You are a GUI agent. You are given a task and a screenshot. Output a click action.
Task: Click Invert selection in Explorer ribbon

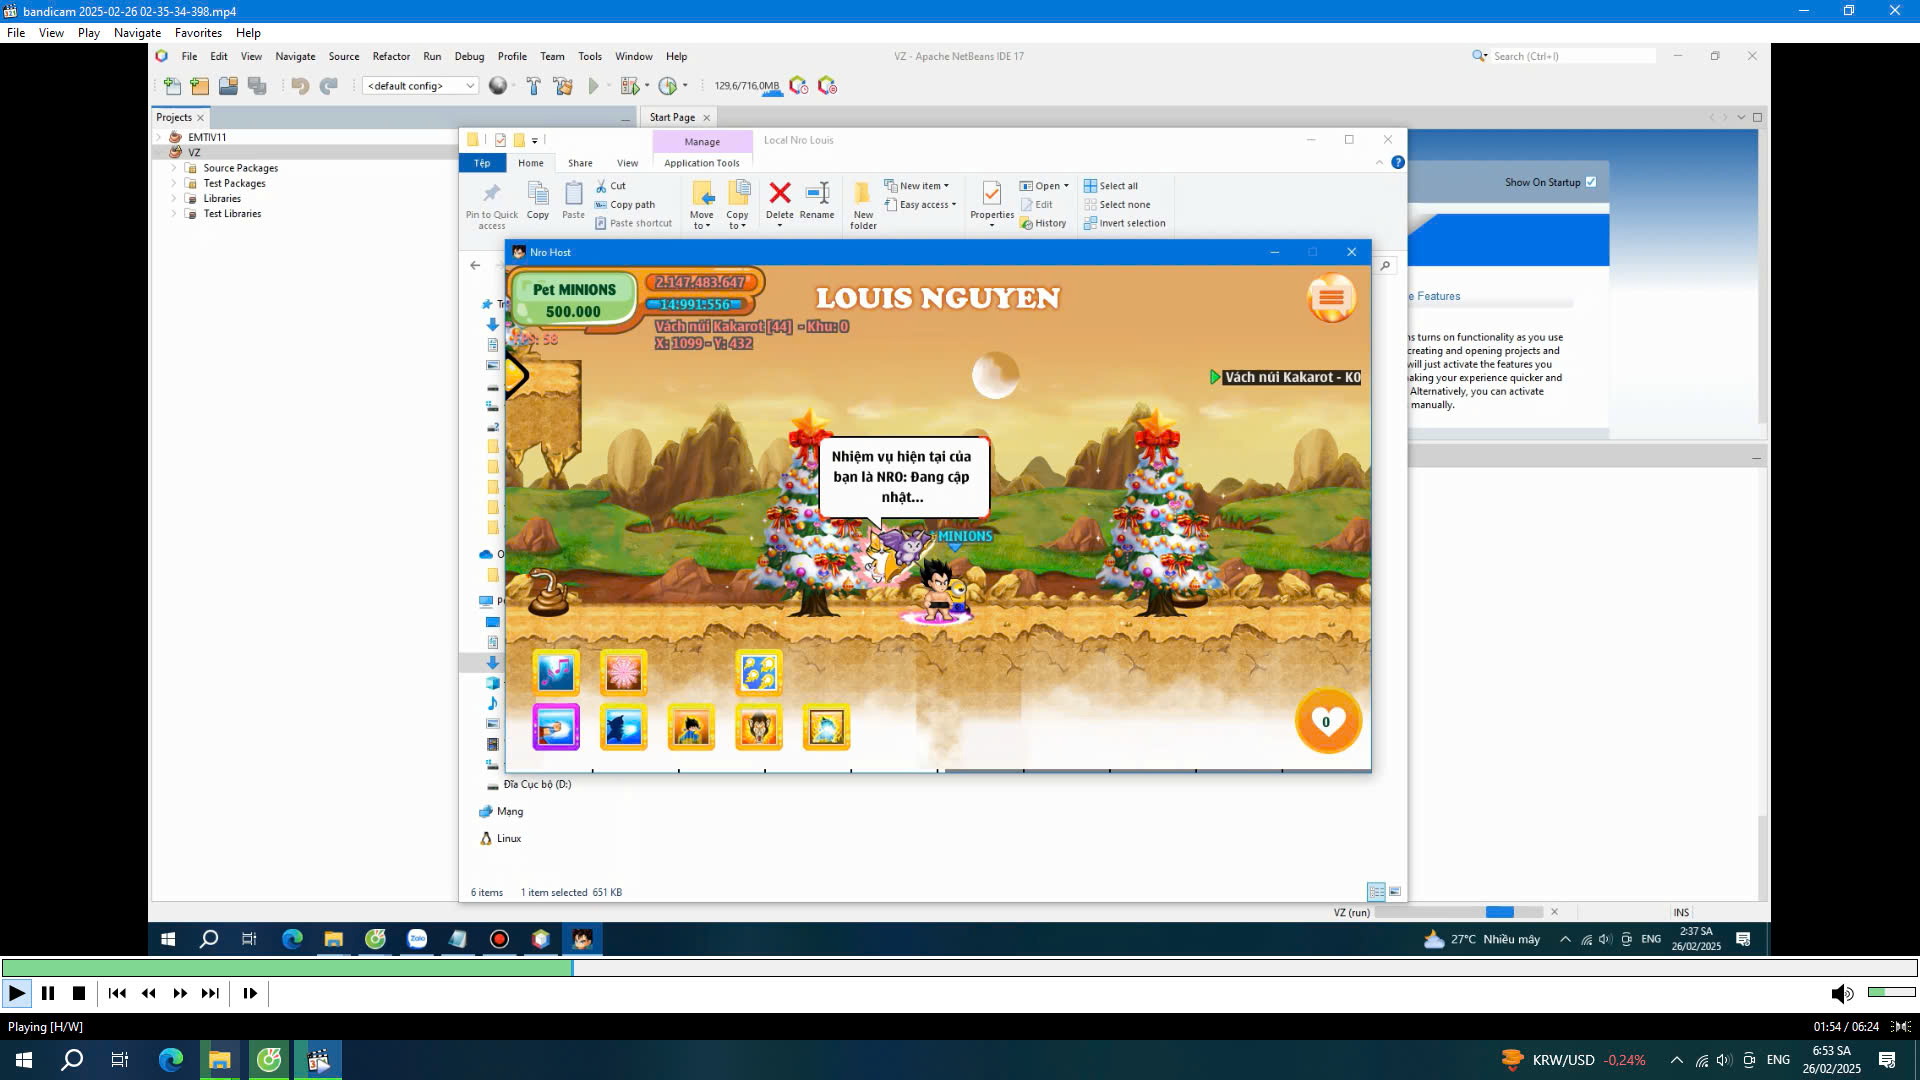[1125, 224]
